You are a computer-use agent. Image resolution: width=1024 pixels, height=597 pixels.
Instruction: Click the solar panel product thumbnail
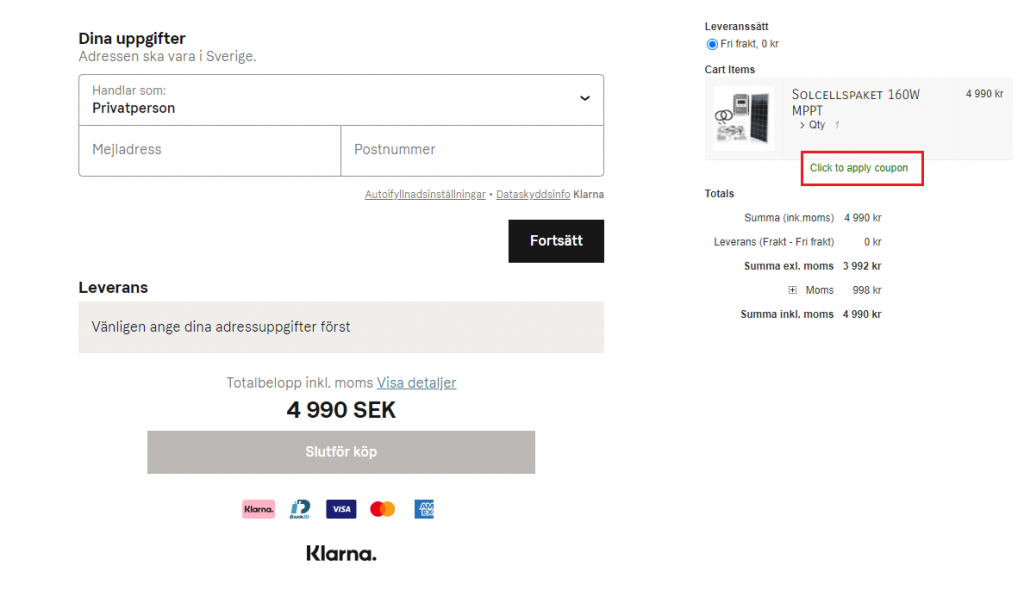(x=743, y=118)
